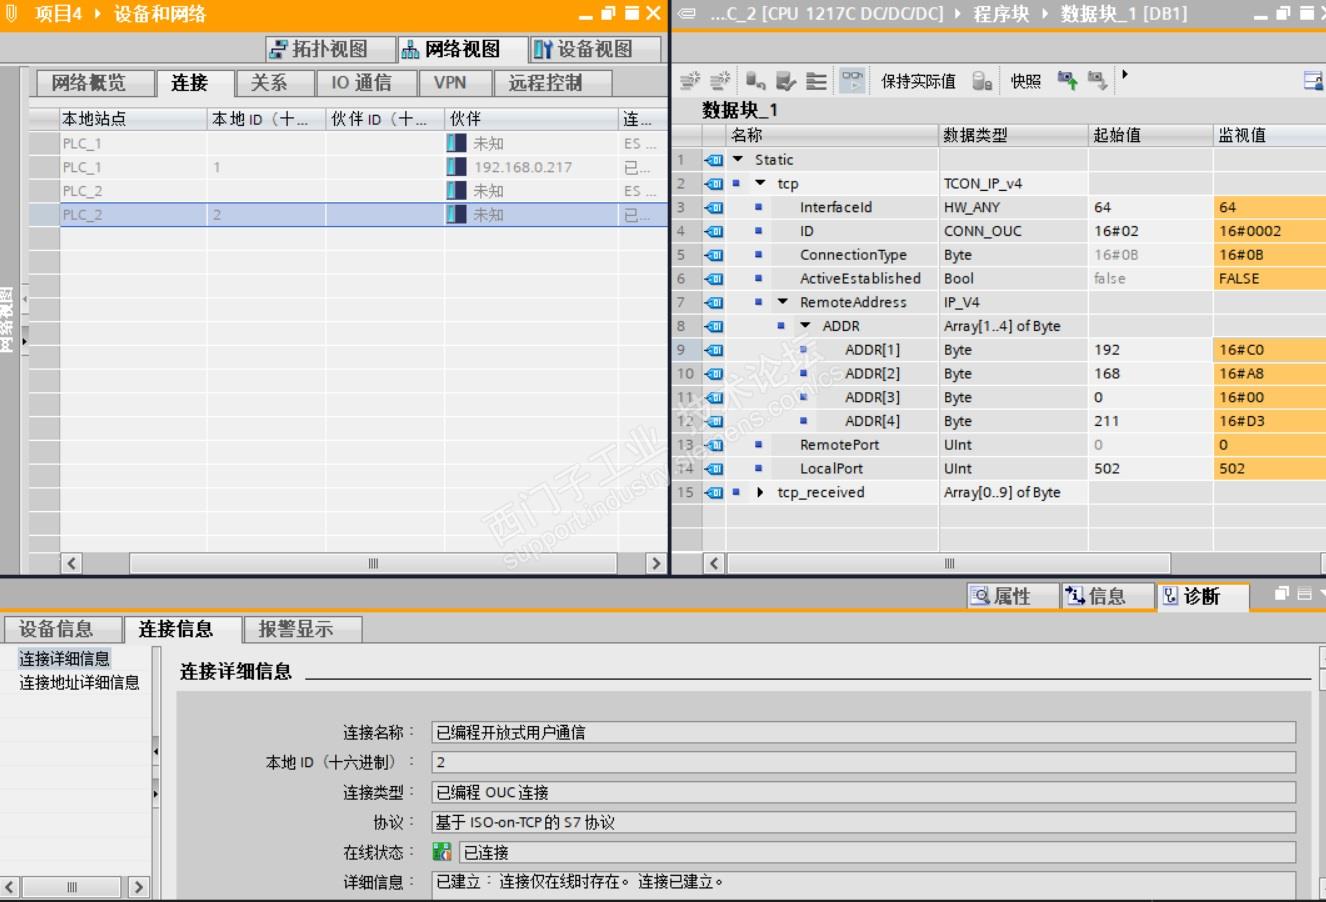Click the start value 16#02 of ID

pos(1150,231)
